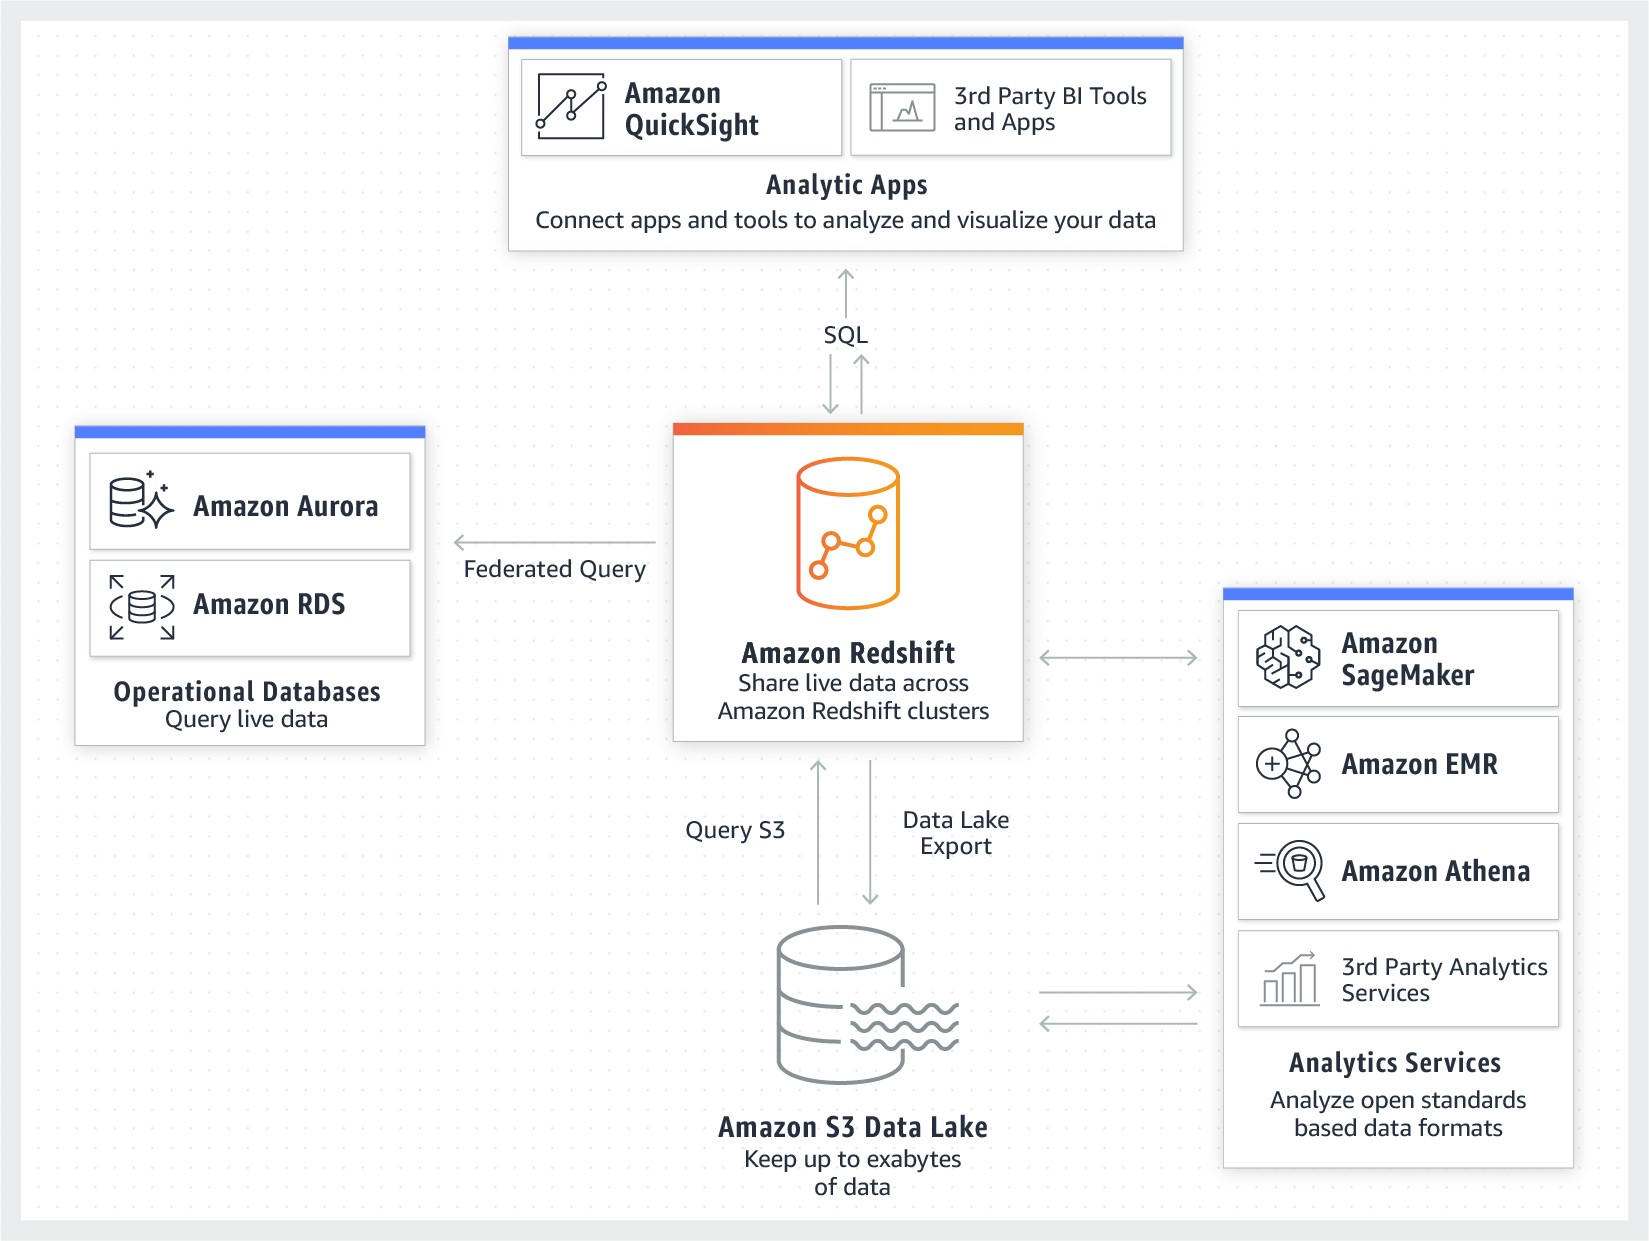The image size is (1649, 1241).
Task: Click the "Query live data" caption
Action: tap(246, 720)
